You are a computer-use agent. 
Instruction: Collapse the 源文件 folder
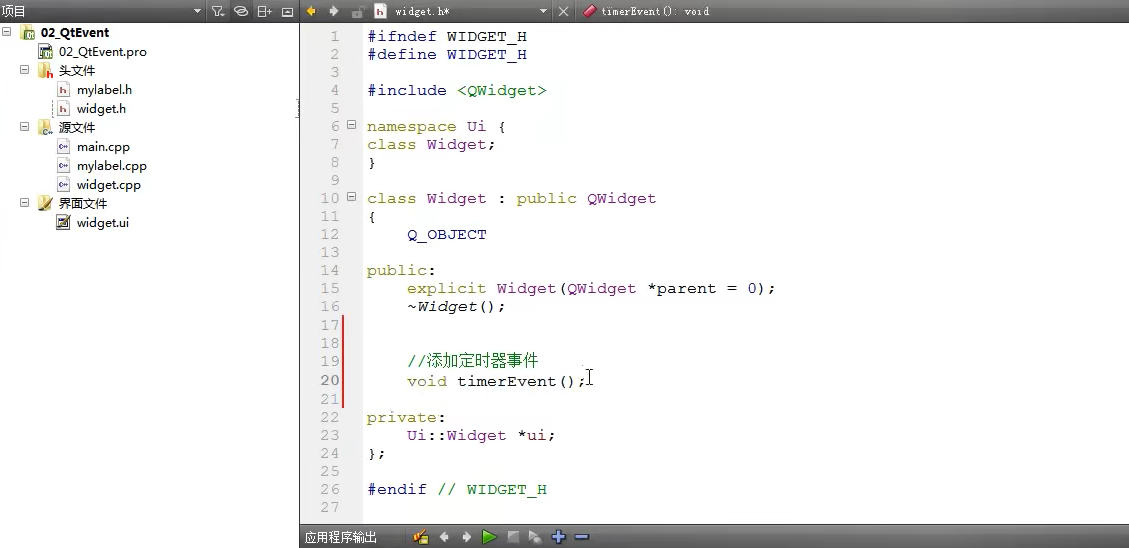coord(24,127)
